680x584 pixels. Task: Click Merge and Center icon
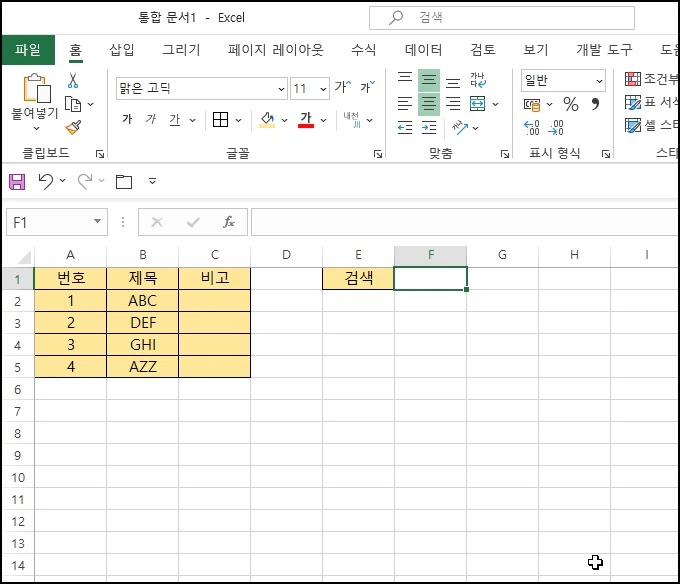coord(477,104)
